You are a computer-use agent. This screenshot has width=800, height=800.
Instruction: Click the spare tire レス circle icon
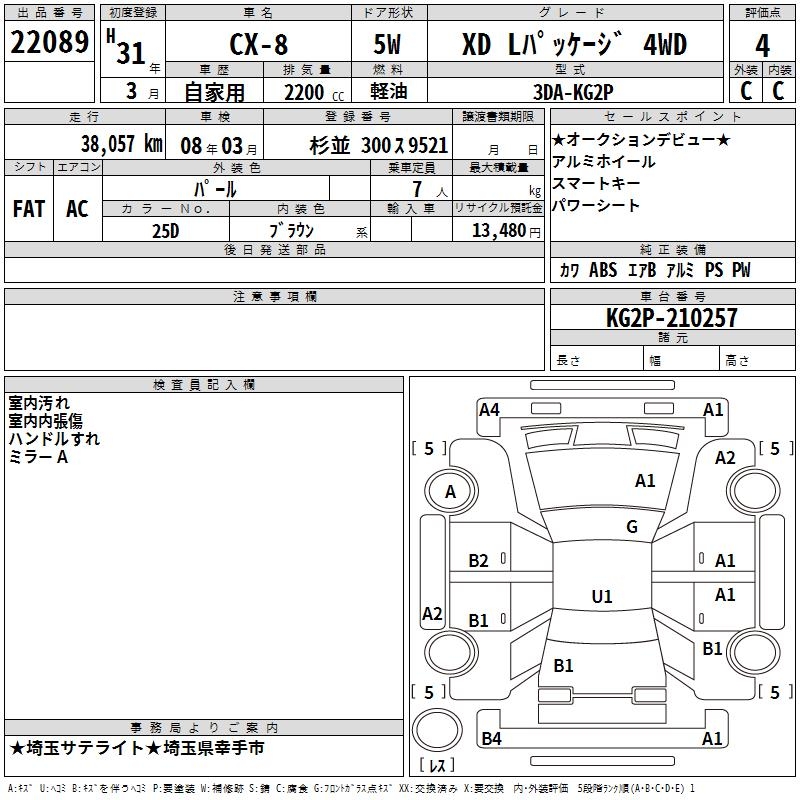[x=437, y=729]
